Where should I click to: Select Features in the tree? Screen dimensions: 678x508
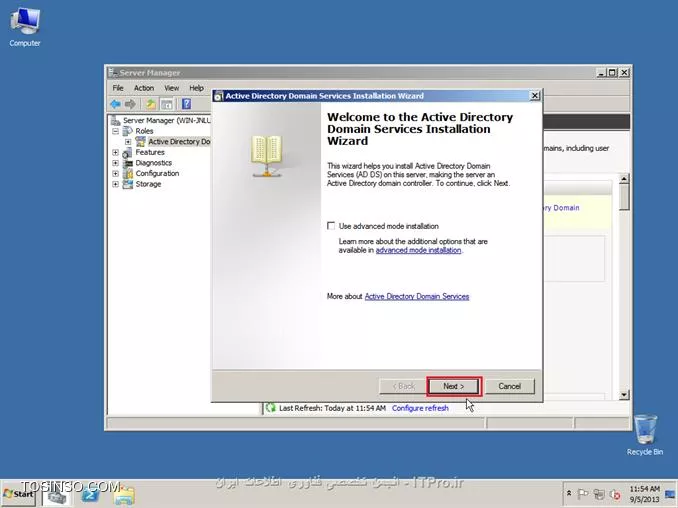pos(150,152)
